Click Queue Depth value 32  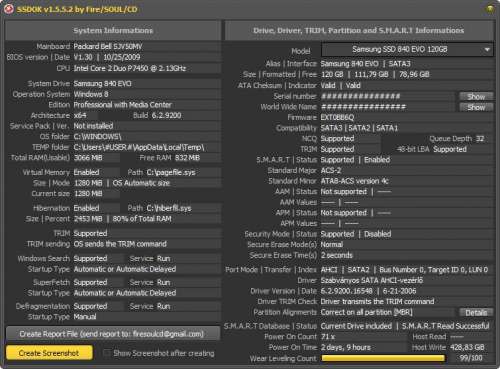coord(480,139)
